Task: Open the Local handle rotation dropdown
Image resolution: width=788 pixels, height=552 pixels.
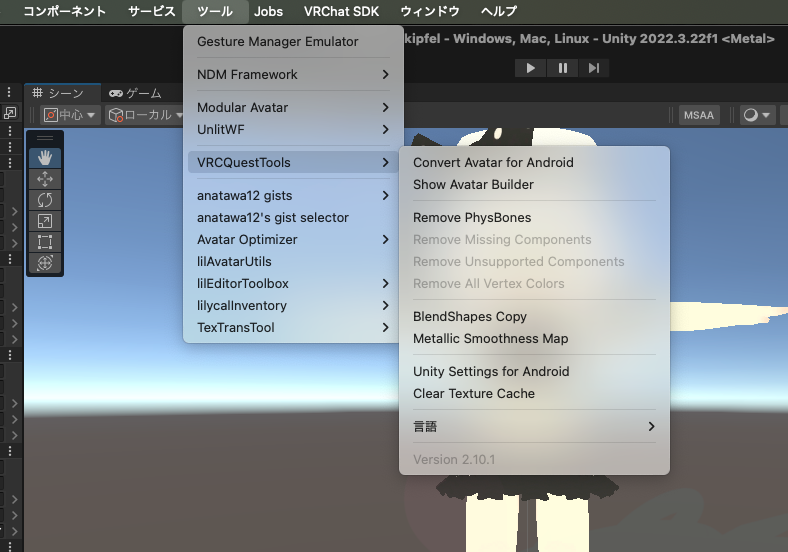Action: point(145,115)
